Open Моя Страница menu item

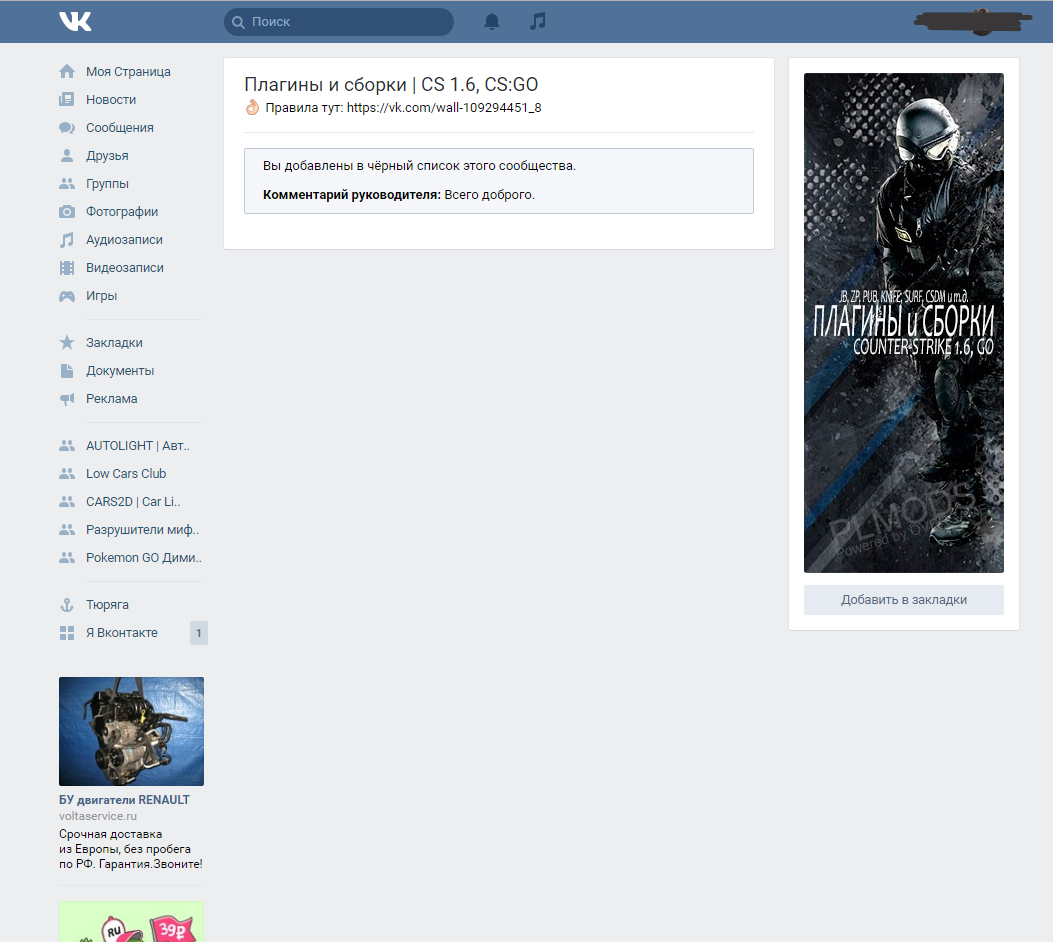[x=128, y=71]
